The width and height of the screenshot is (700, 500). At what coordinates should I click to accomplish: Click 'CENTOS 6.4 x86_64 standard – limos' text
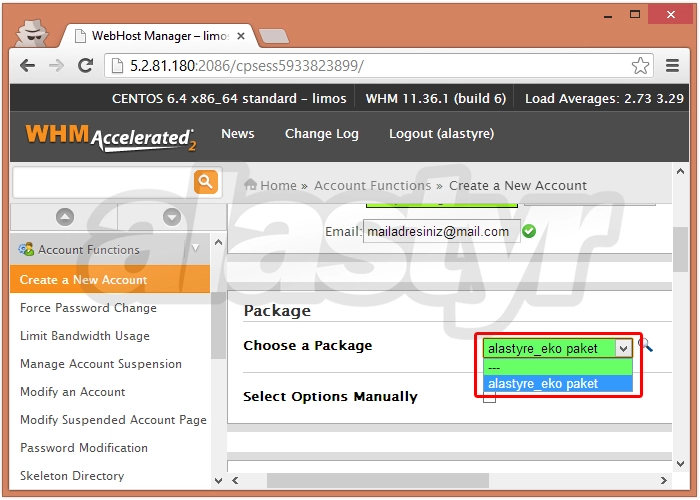coord(229,99)
